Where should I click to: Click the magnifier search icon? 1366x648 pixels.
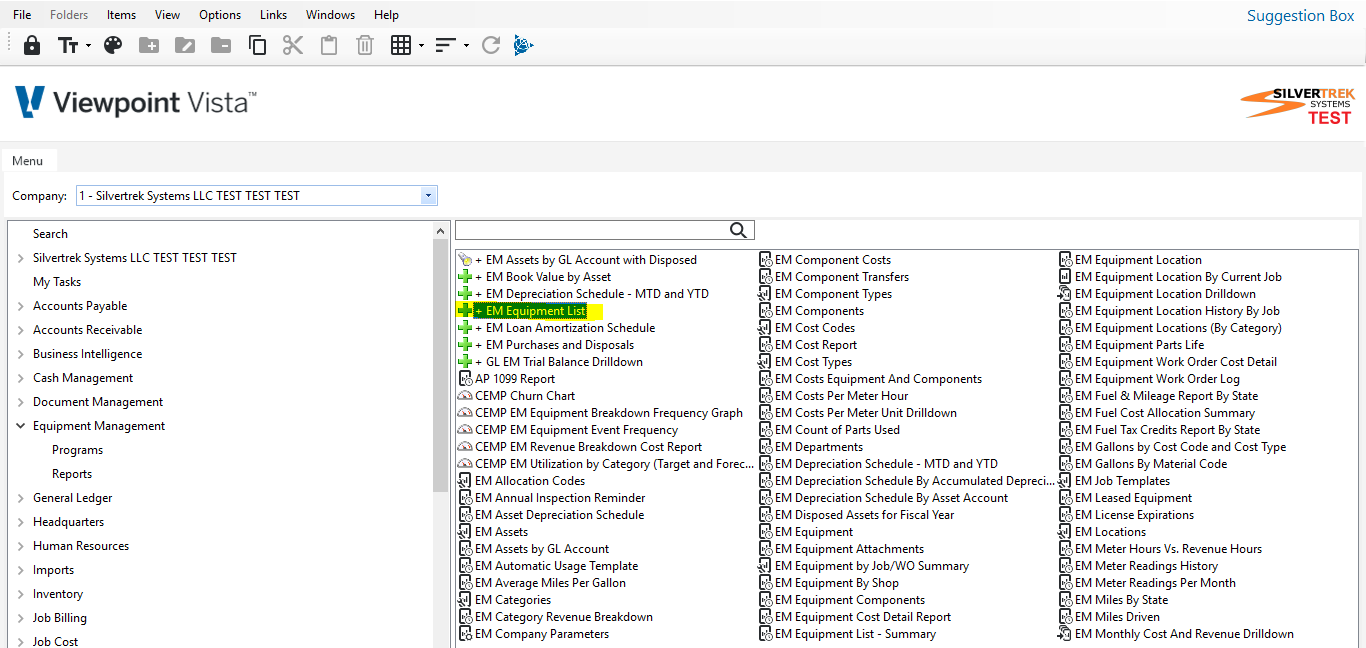tap(738, 230)
